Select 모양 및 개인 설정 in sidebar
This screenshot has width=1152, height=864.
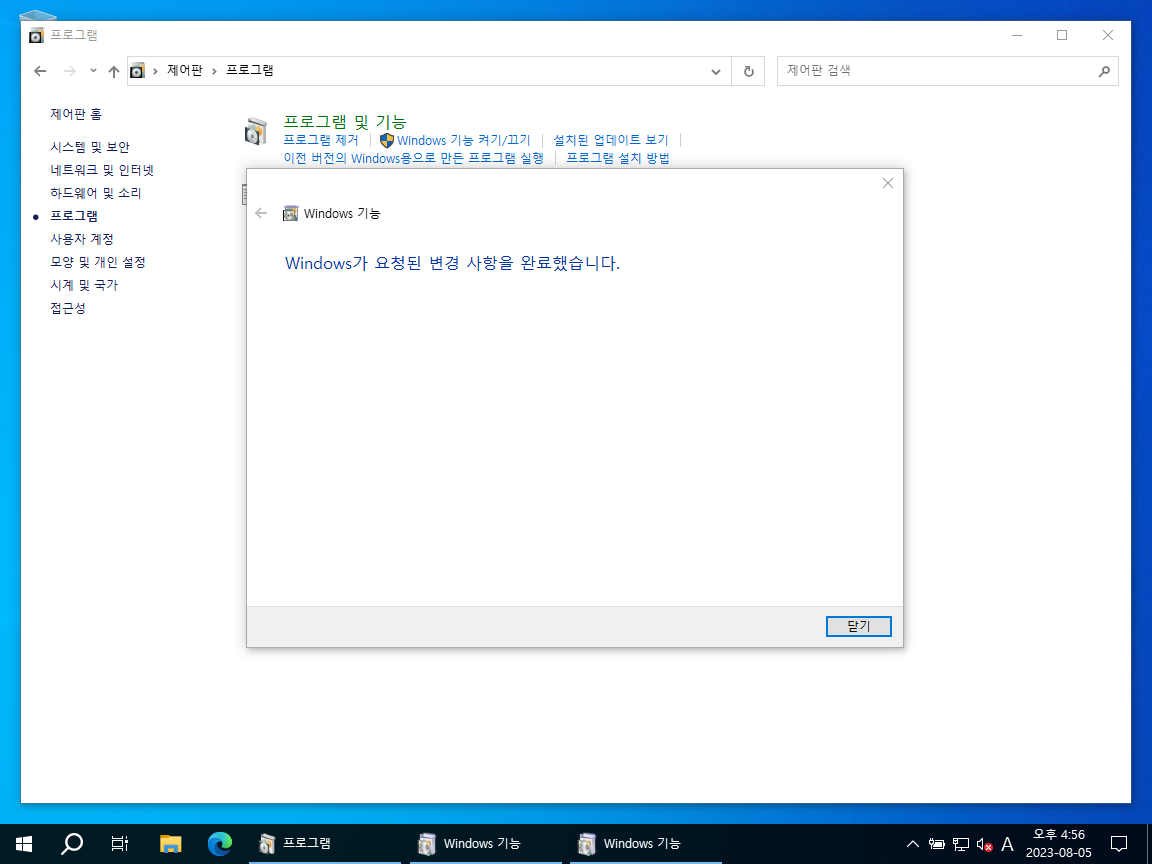98,262
